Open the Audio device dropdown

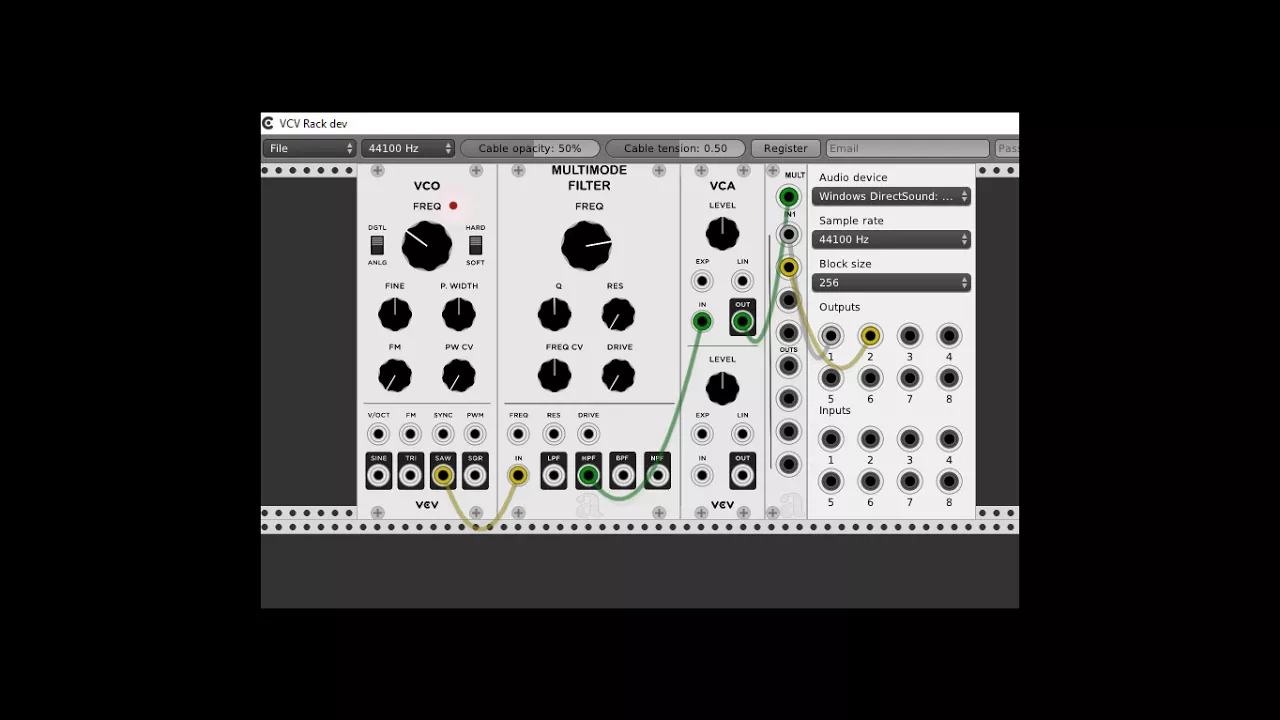[891, 196]
